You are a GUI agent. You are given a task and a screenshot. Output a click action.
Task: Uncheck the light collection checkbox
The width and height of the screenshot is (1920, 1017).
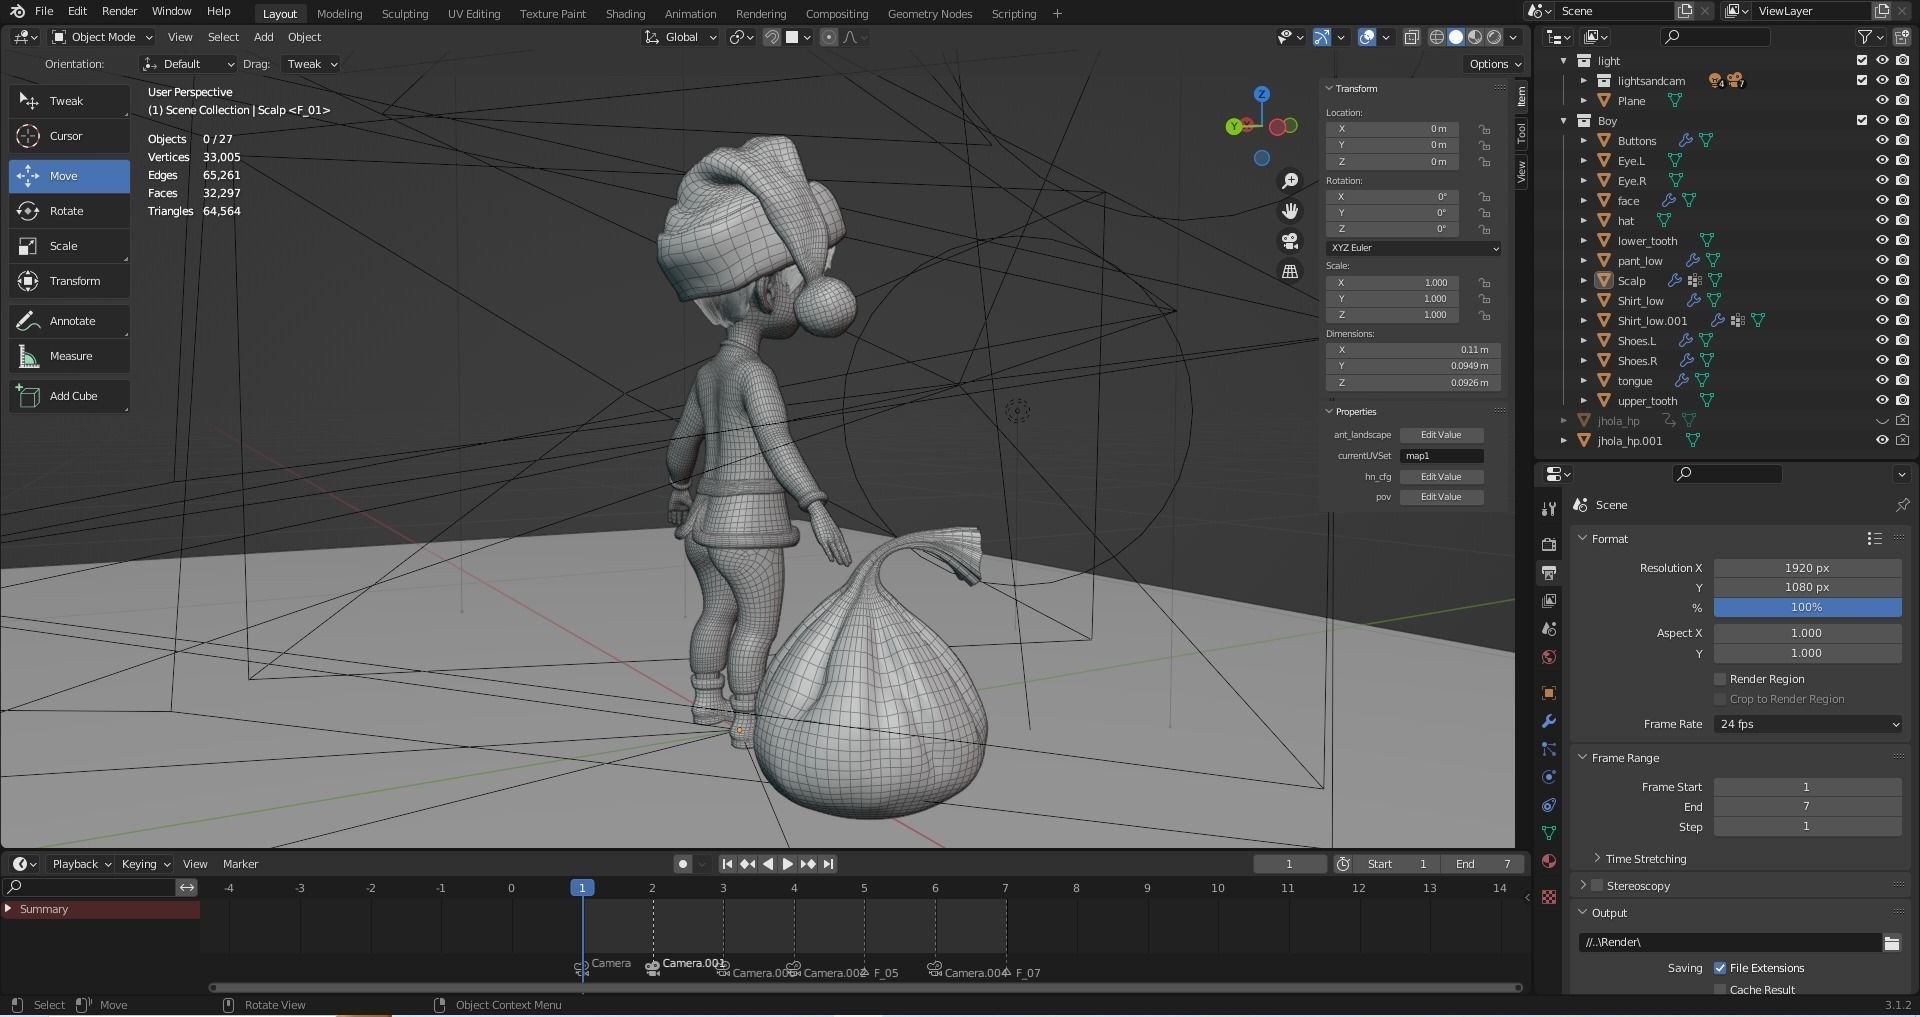(x=1862, y=61)
